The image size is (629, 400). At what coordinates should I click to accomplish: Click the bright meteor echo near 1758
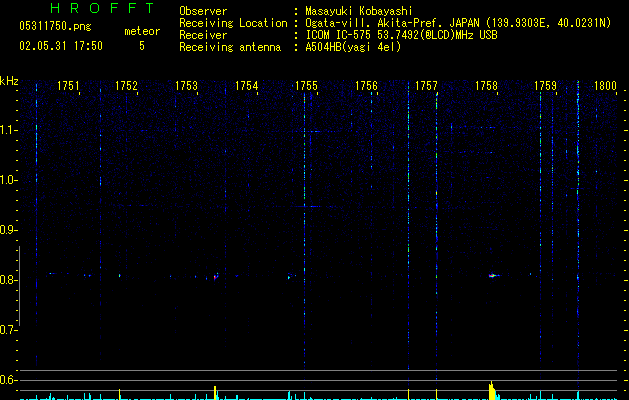coord(493,276)
